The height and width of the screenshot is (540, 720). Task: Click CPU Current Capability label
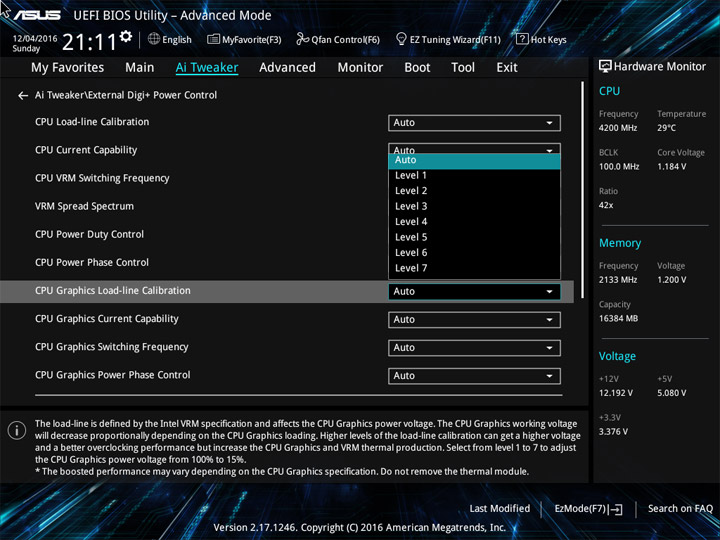[x=86, y=150]
